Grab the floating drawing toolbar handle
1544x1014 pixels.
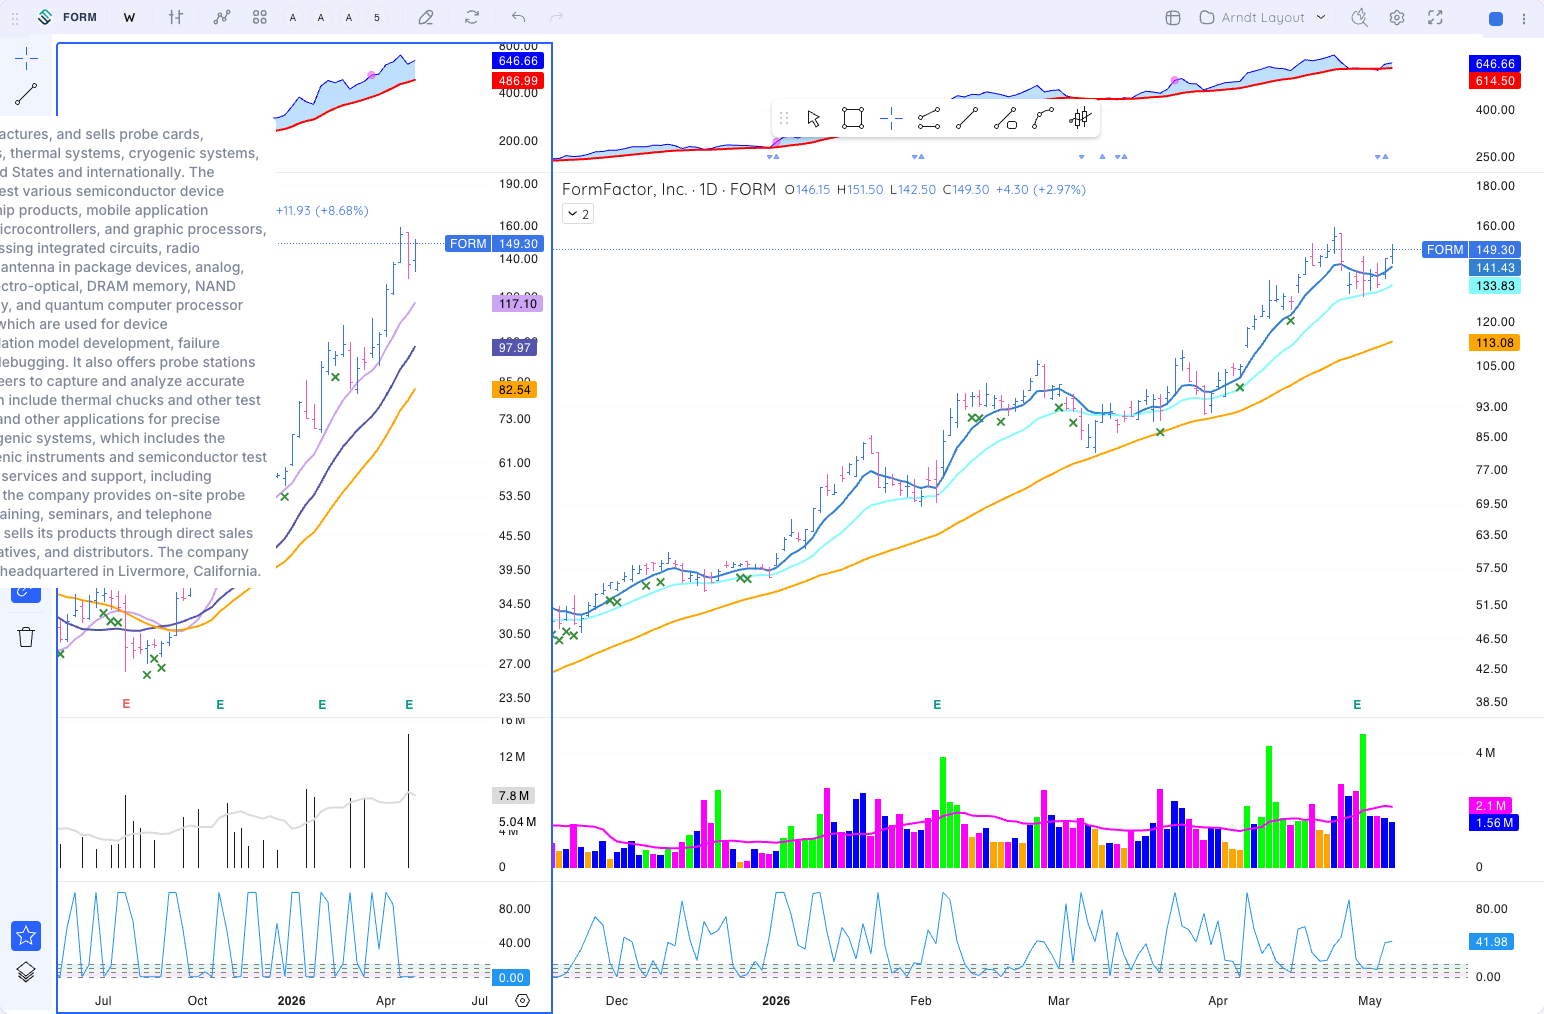(784, 119)
